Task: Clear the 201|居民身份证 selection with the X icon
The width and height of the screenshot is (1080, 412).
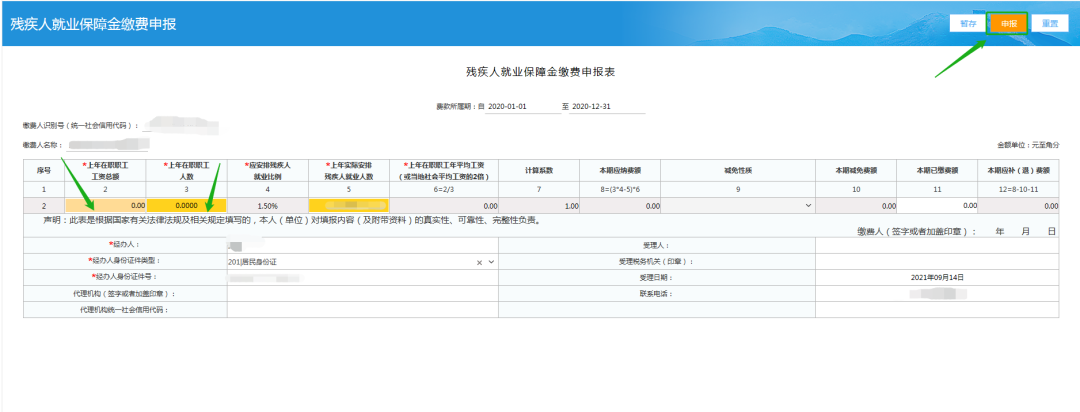Action: click(479, 262)
